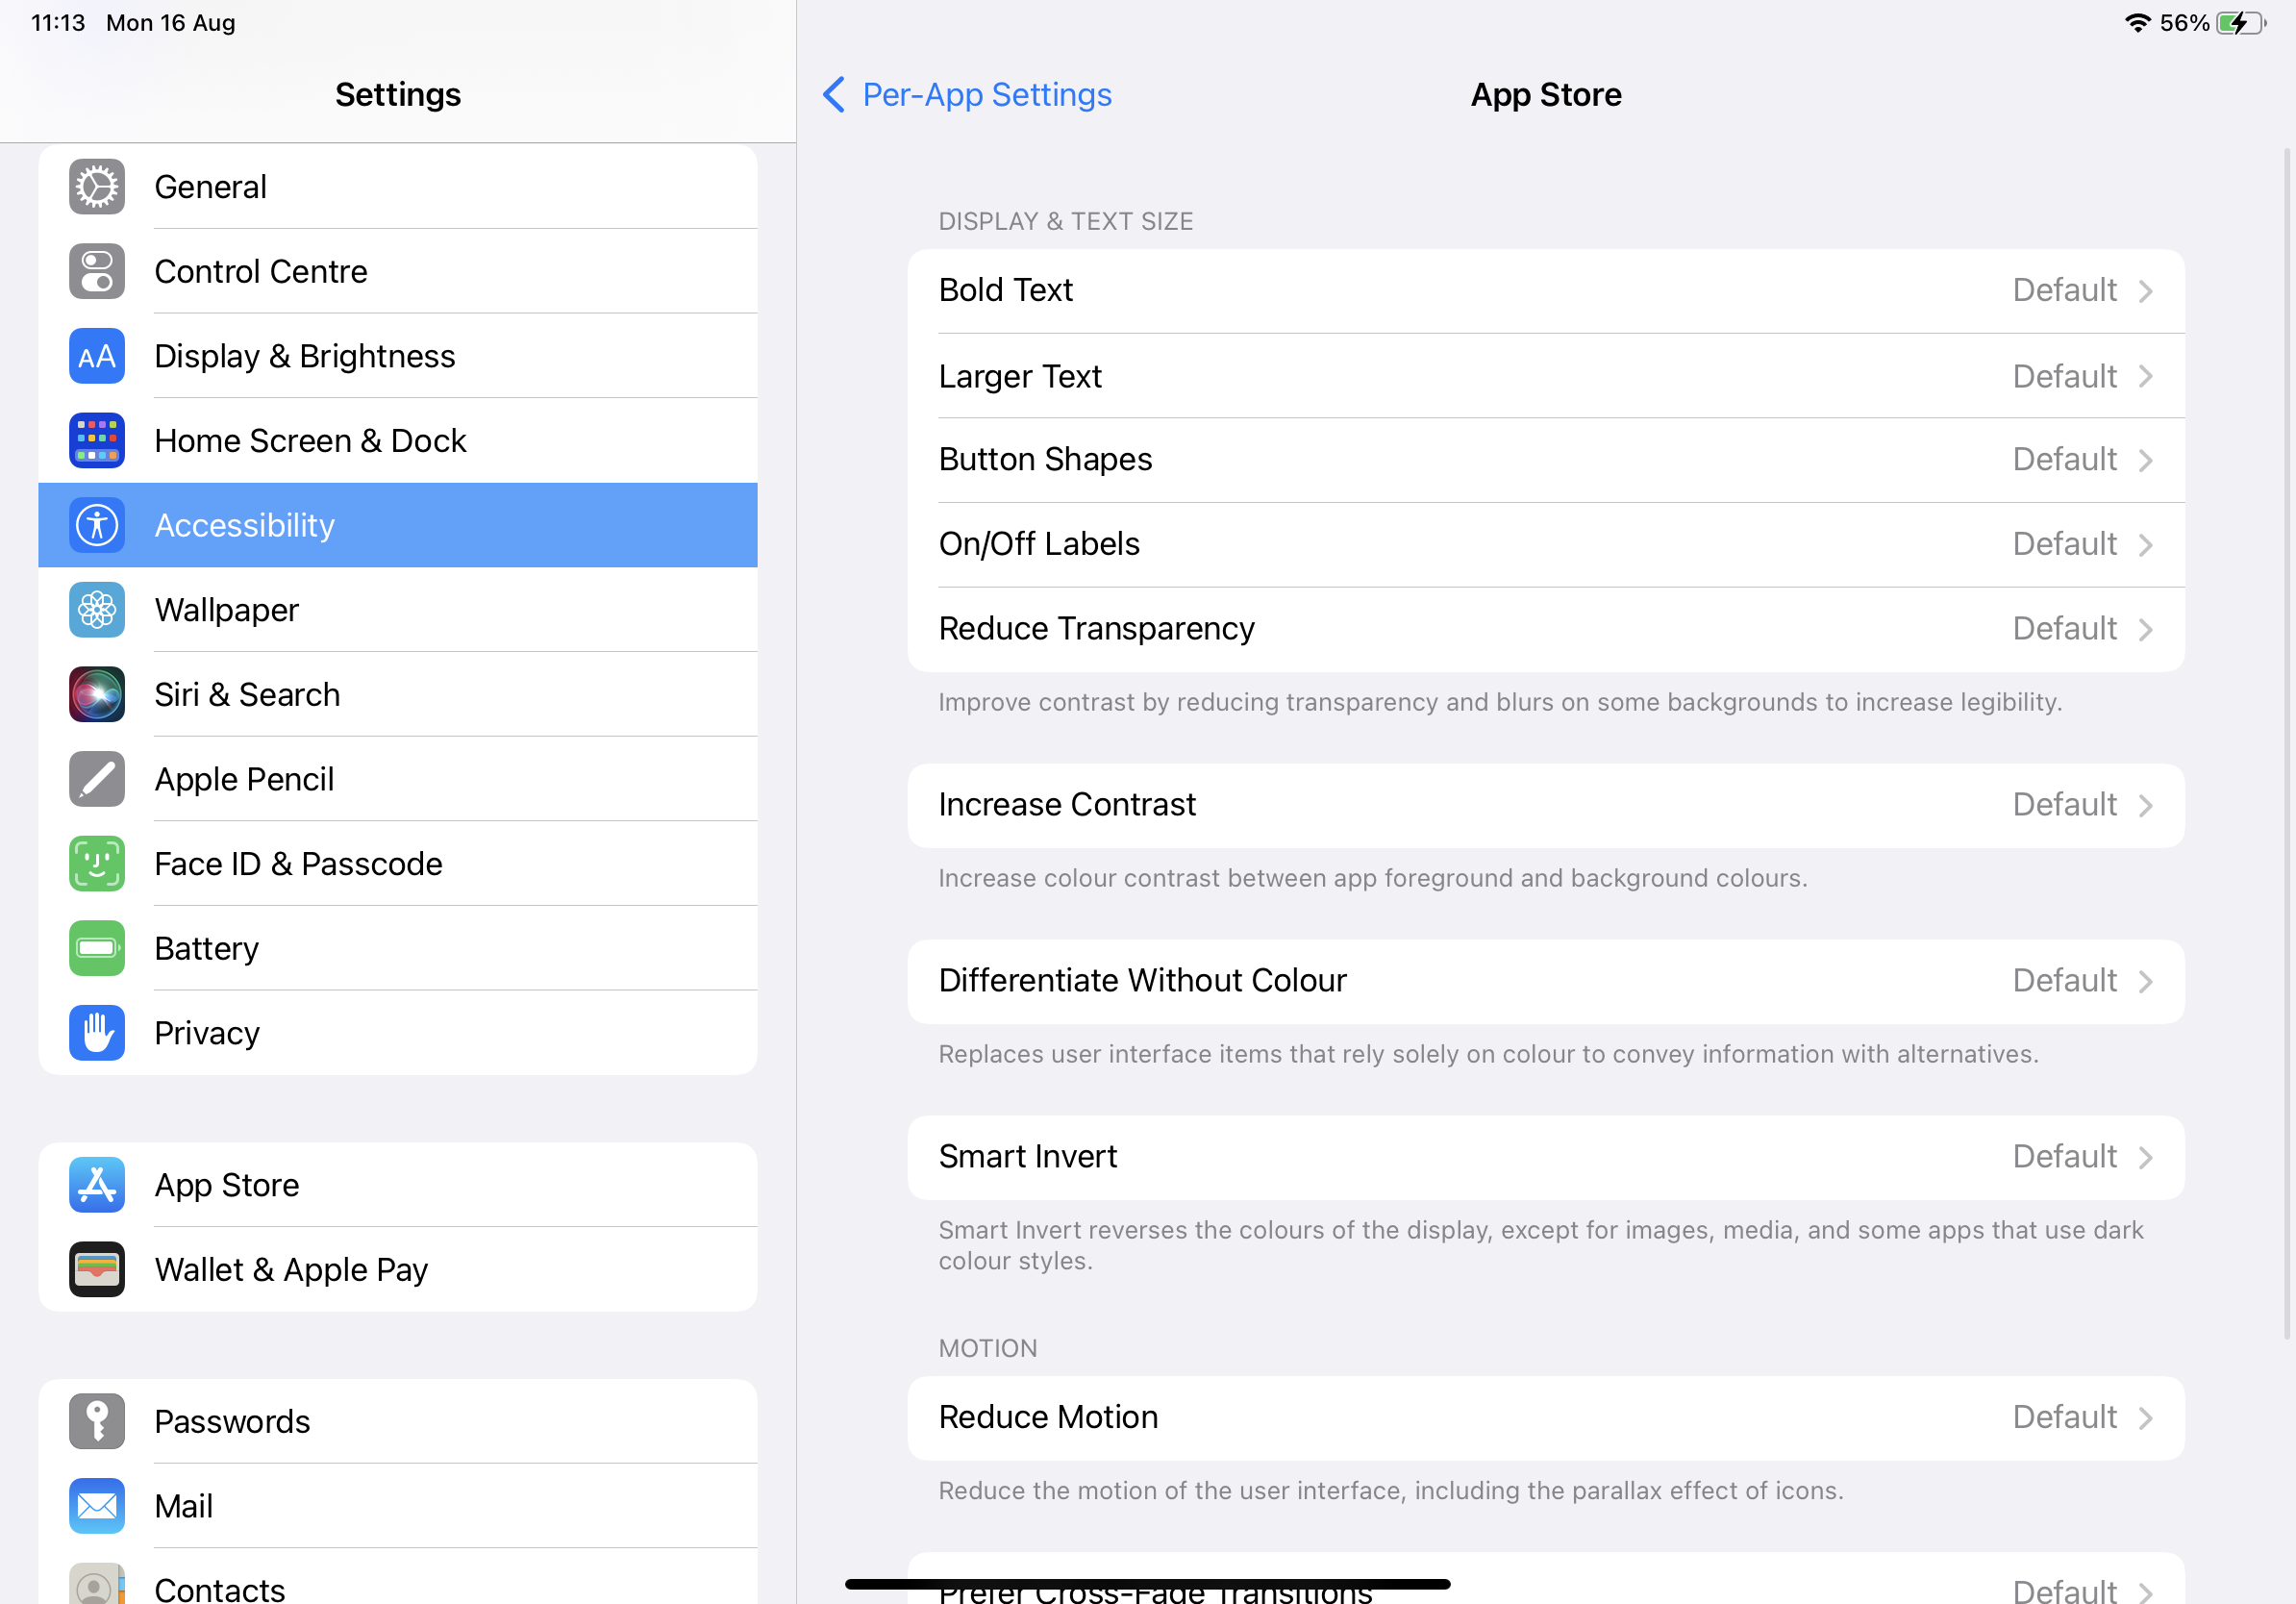This screenshot has height=1604, width=2296.
Task: Open the Wallet & Apple Pay icon
Action: tap(97, 1270)
